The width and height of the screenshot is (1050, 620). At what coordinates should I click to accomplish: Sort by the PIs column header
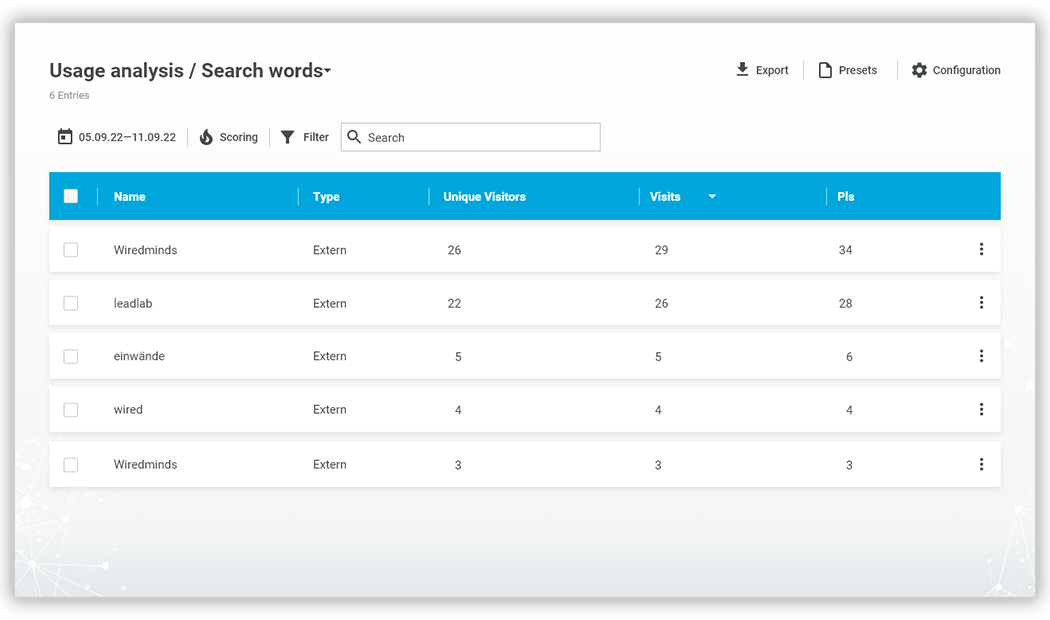tap(845, 196)
